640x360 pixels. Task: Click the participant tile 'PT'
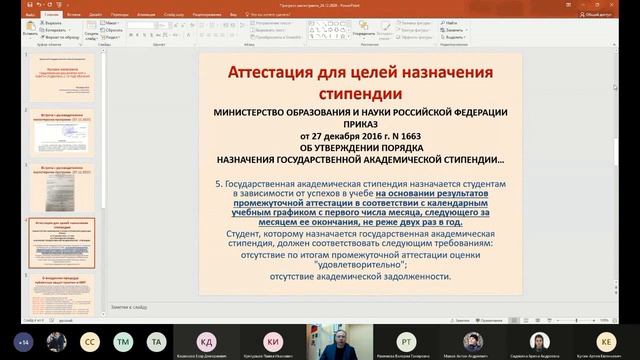point(406,342)
